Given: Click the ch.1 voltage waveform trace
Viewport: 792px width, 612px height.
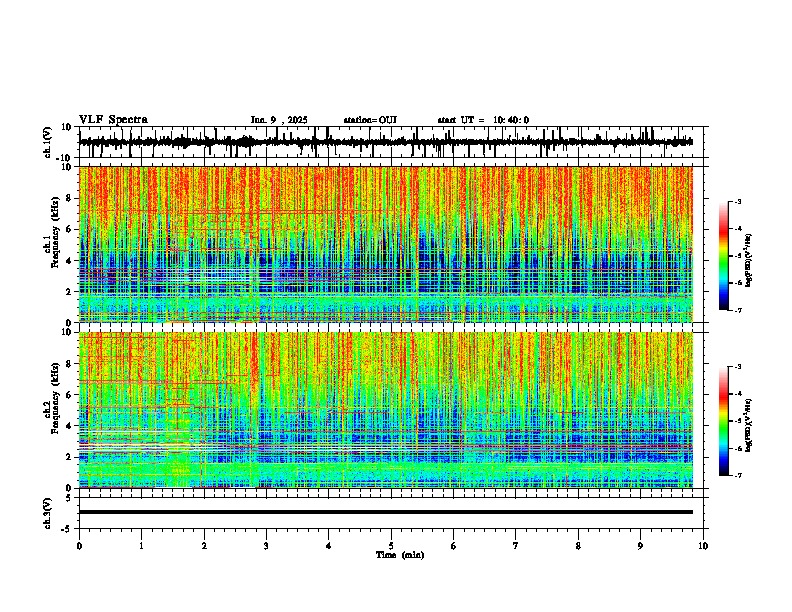Looking at the screenshot, I should click(x=386, y=142).
